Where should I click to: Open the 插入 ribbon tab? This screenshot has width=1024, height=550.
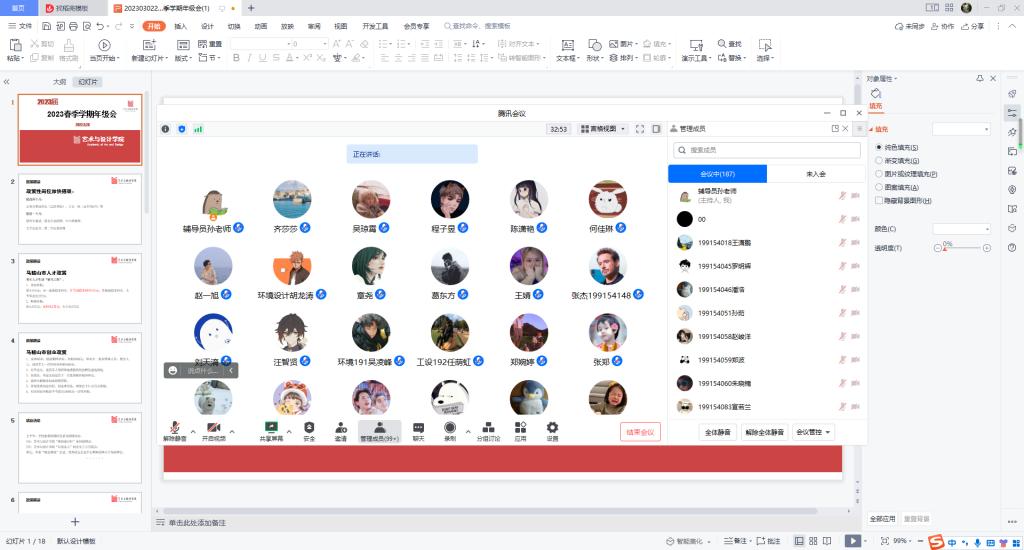tap(180, 27)
